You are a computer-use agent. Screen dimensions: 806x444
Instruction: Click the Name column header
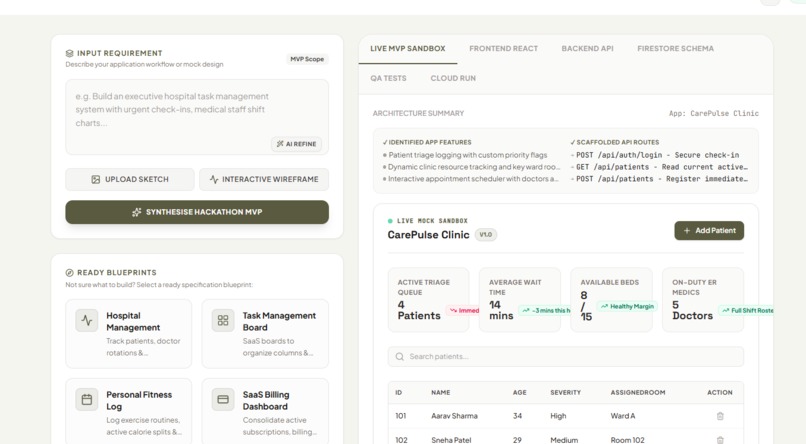(441, 392)
